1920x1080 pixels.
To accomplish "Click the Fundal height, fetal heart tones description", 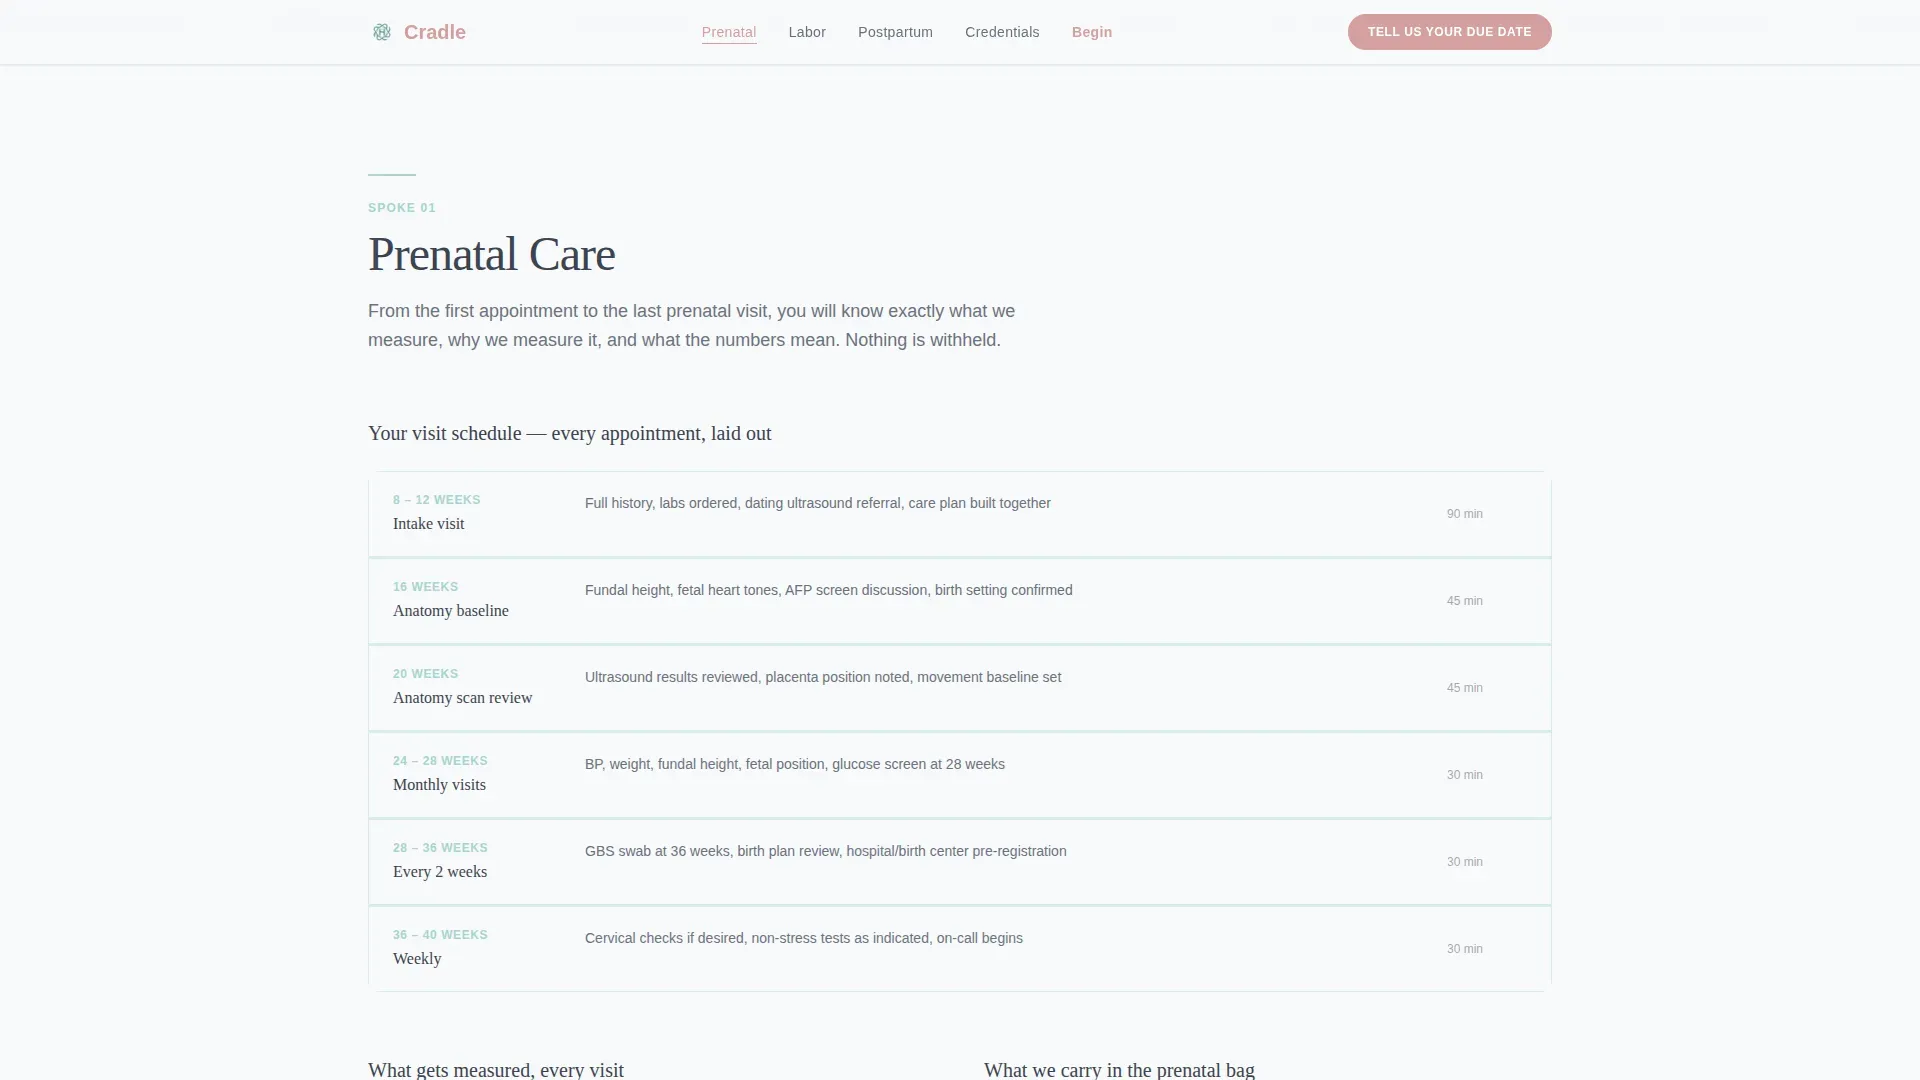I will tap(828, 590).
